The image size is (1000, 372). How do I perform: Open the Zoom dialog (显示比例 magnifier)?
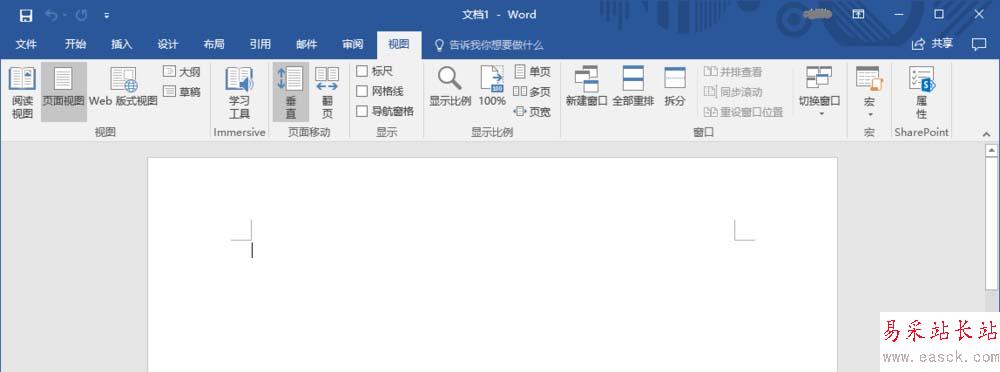(x=450, y=87)
